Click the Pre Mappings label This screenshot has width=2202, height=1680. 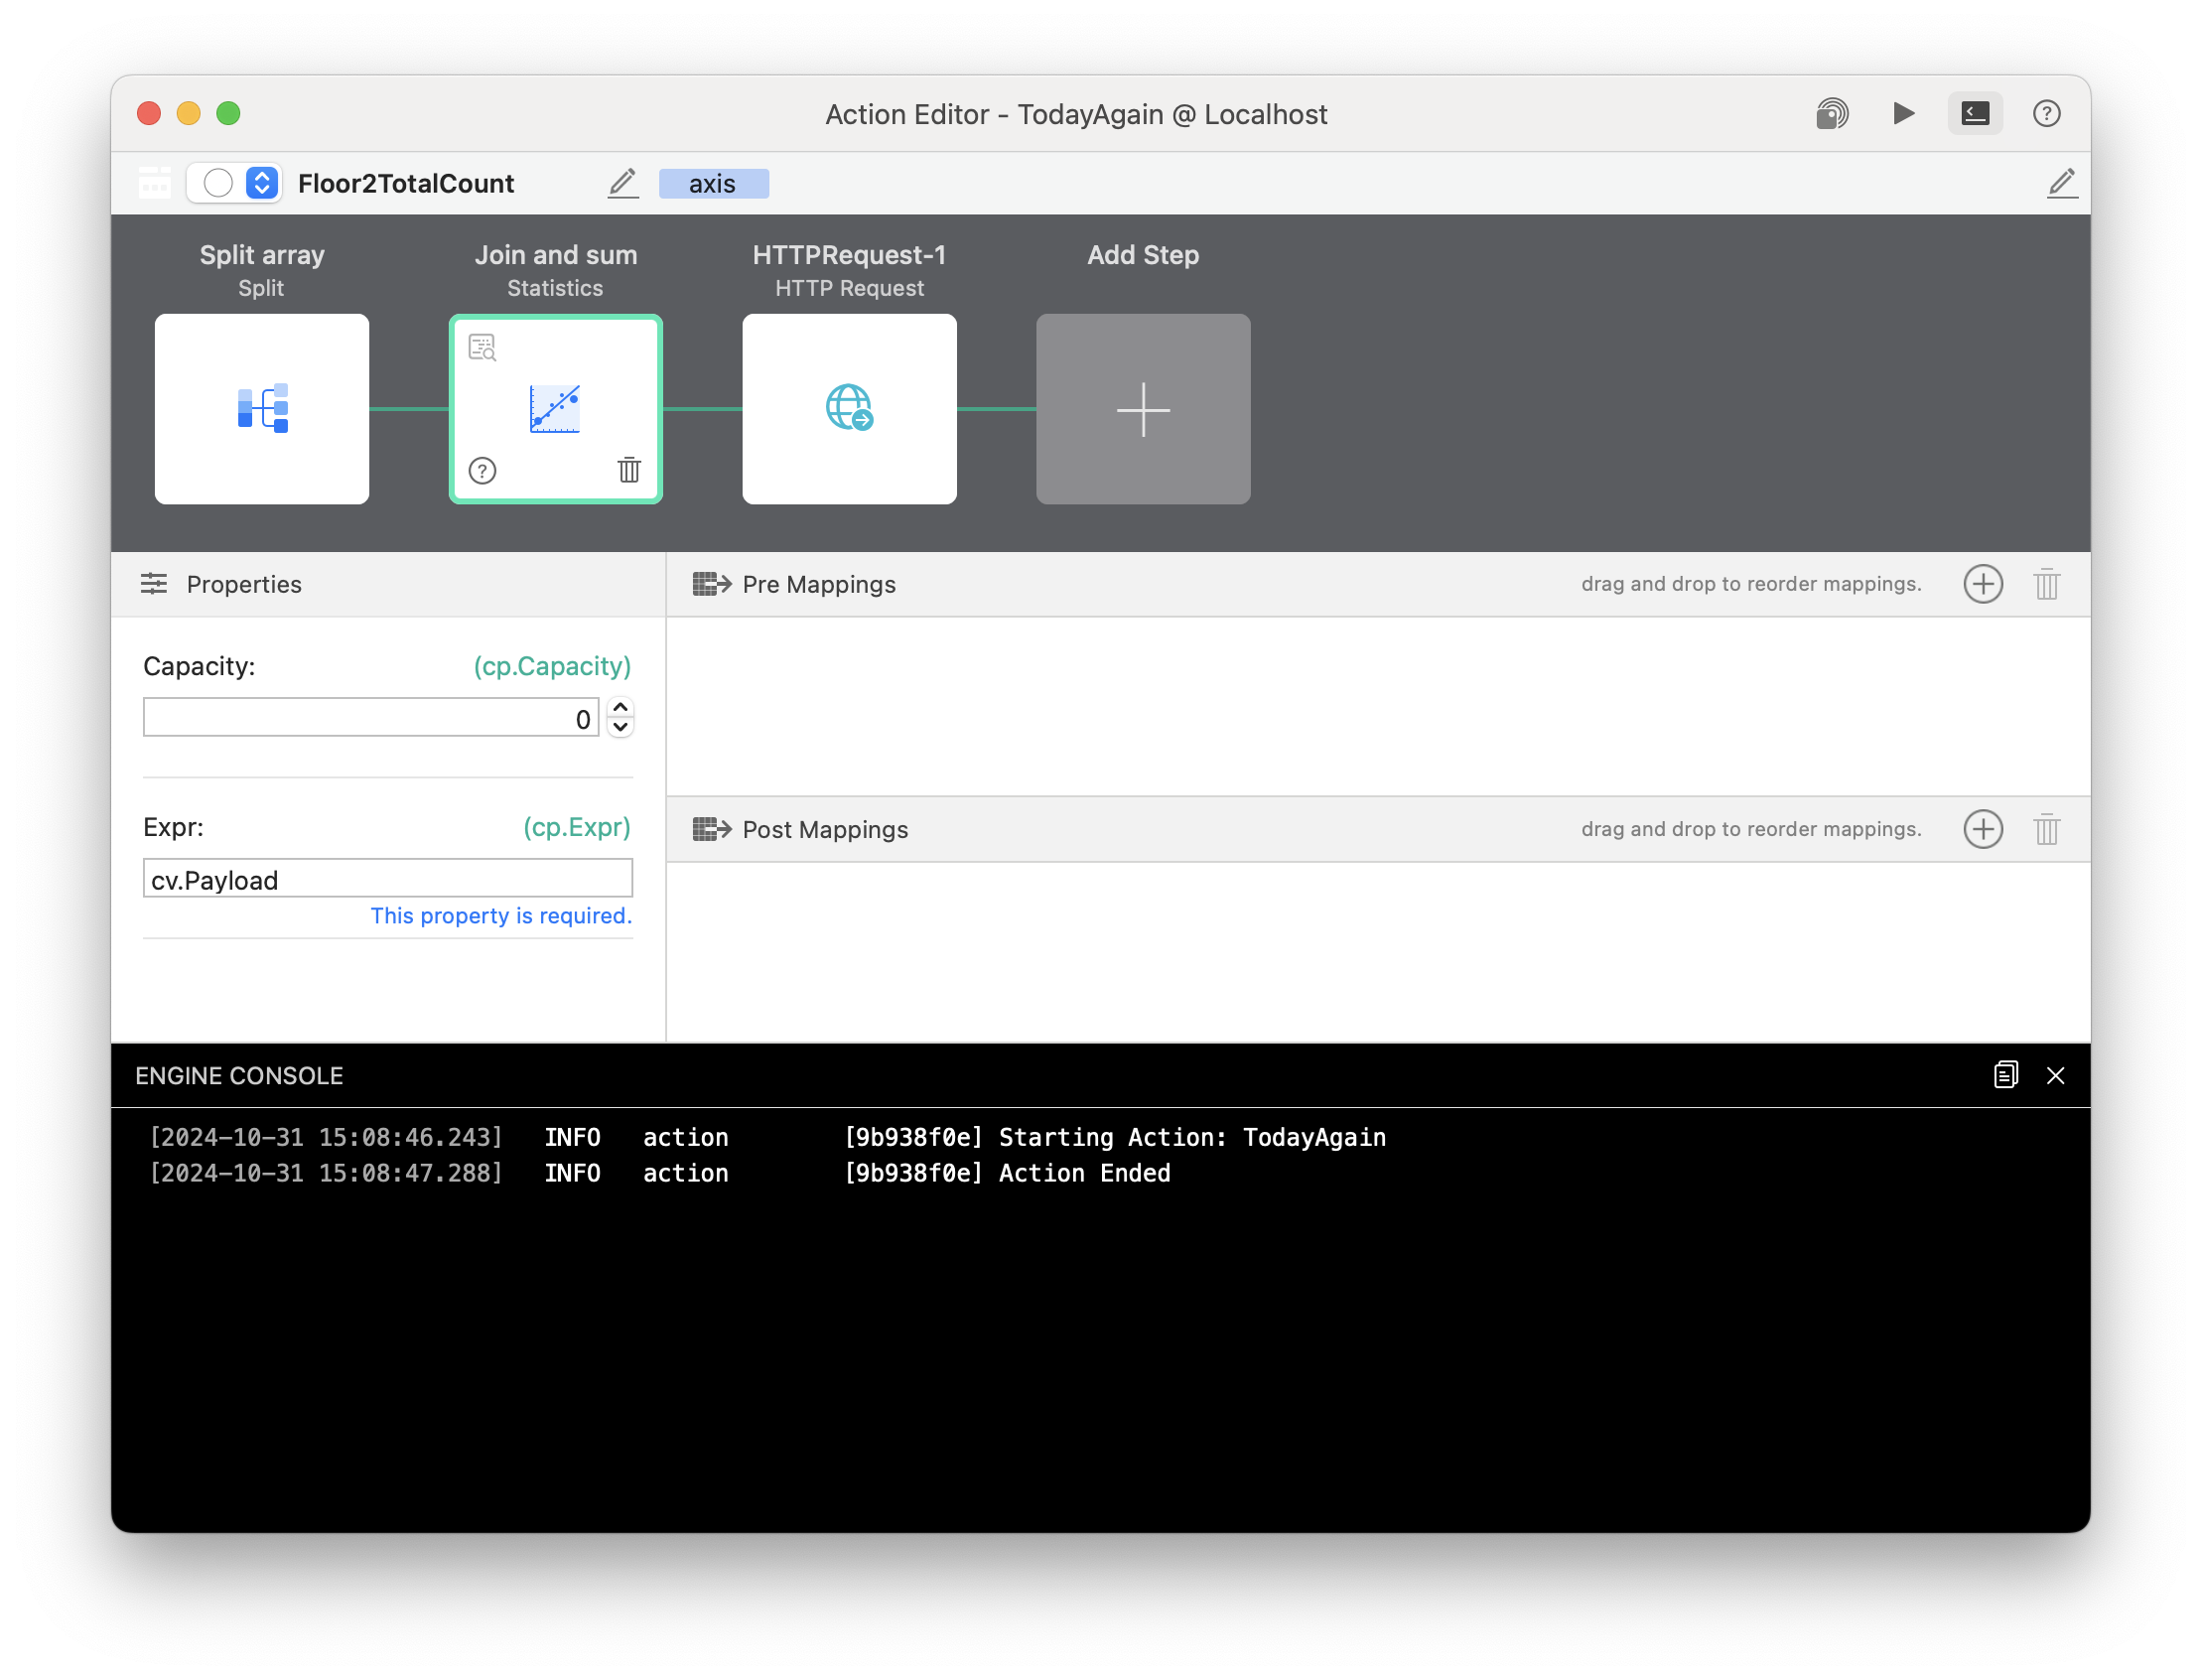[819, 585]
